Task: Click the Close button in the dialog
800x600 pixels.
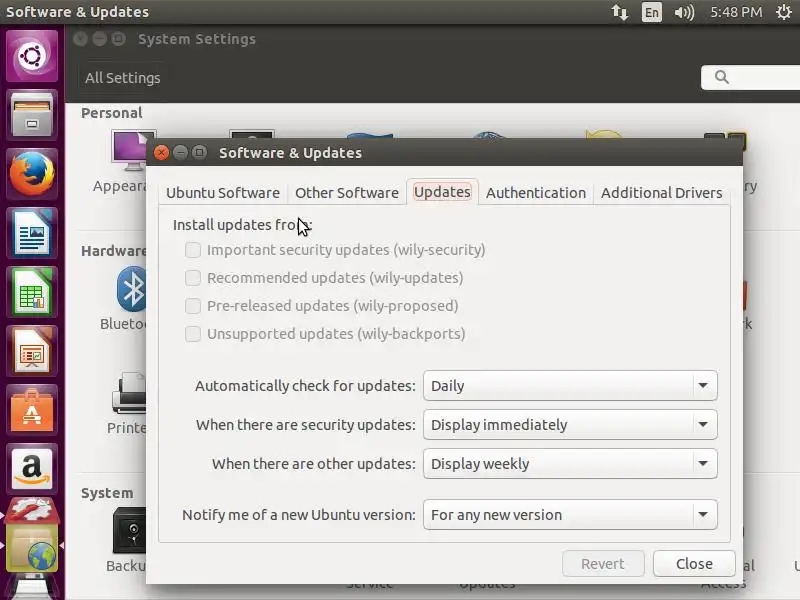Action: click(x=694, y=564)
